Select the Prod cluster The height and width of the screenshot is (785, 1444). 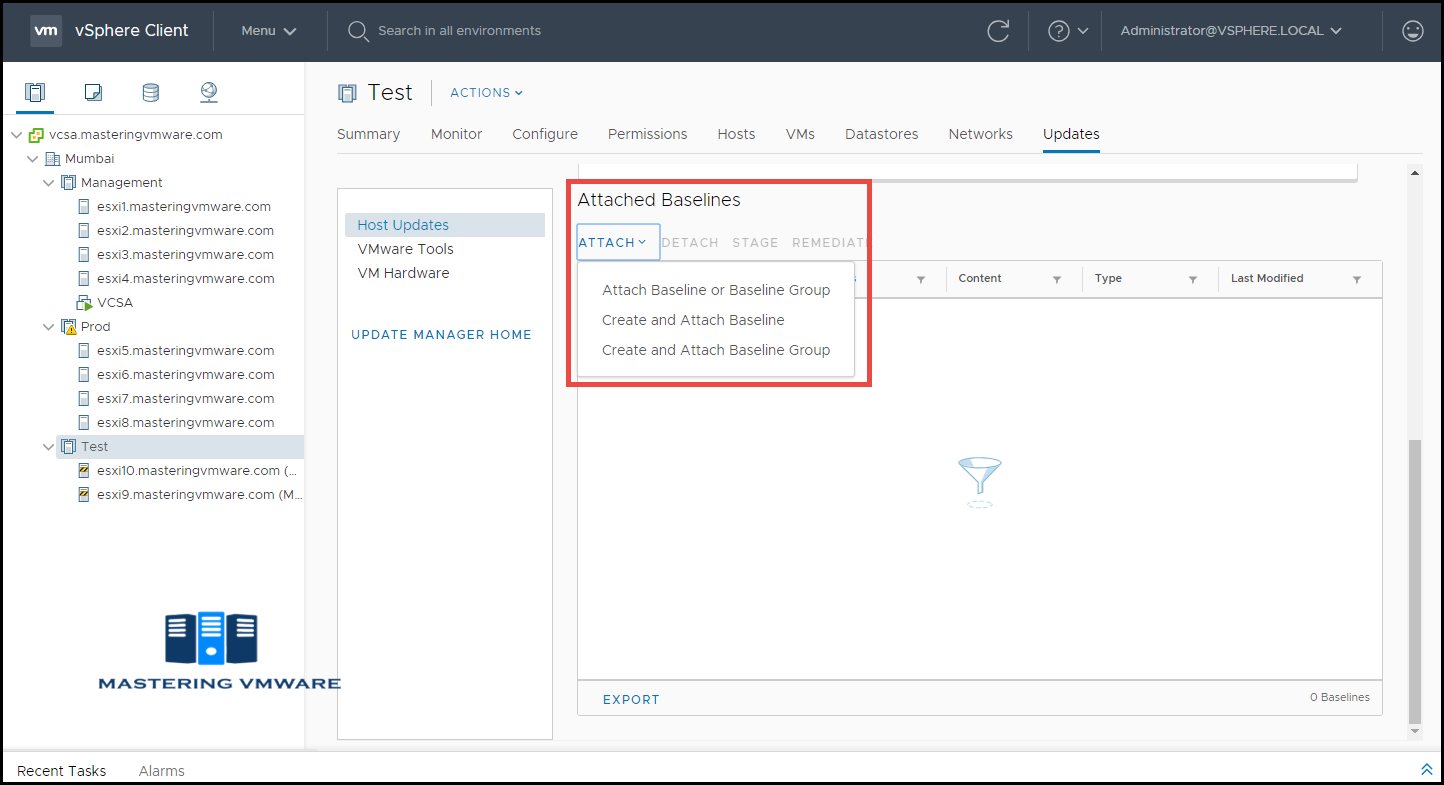click(95, 327)
